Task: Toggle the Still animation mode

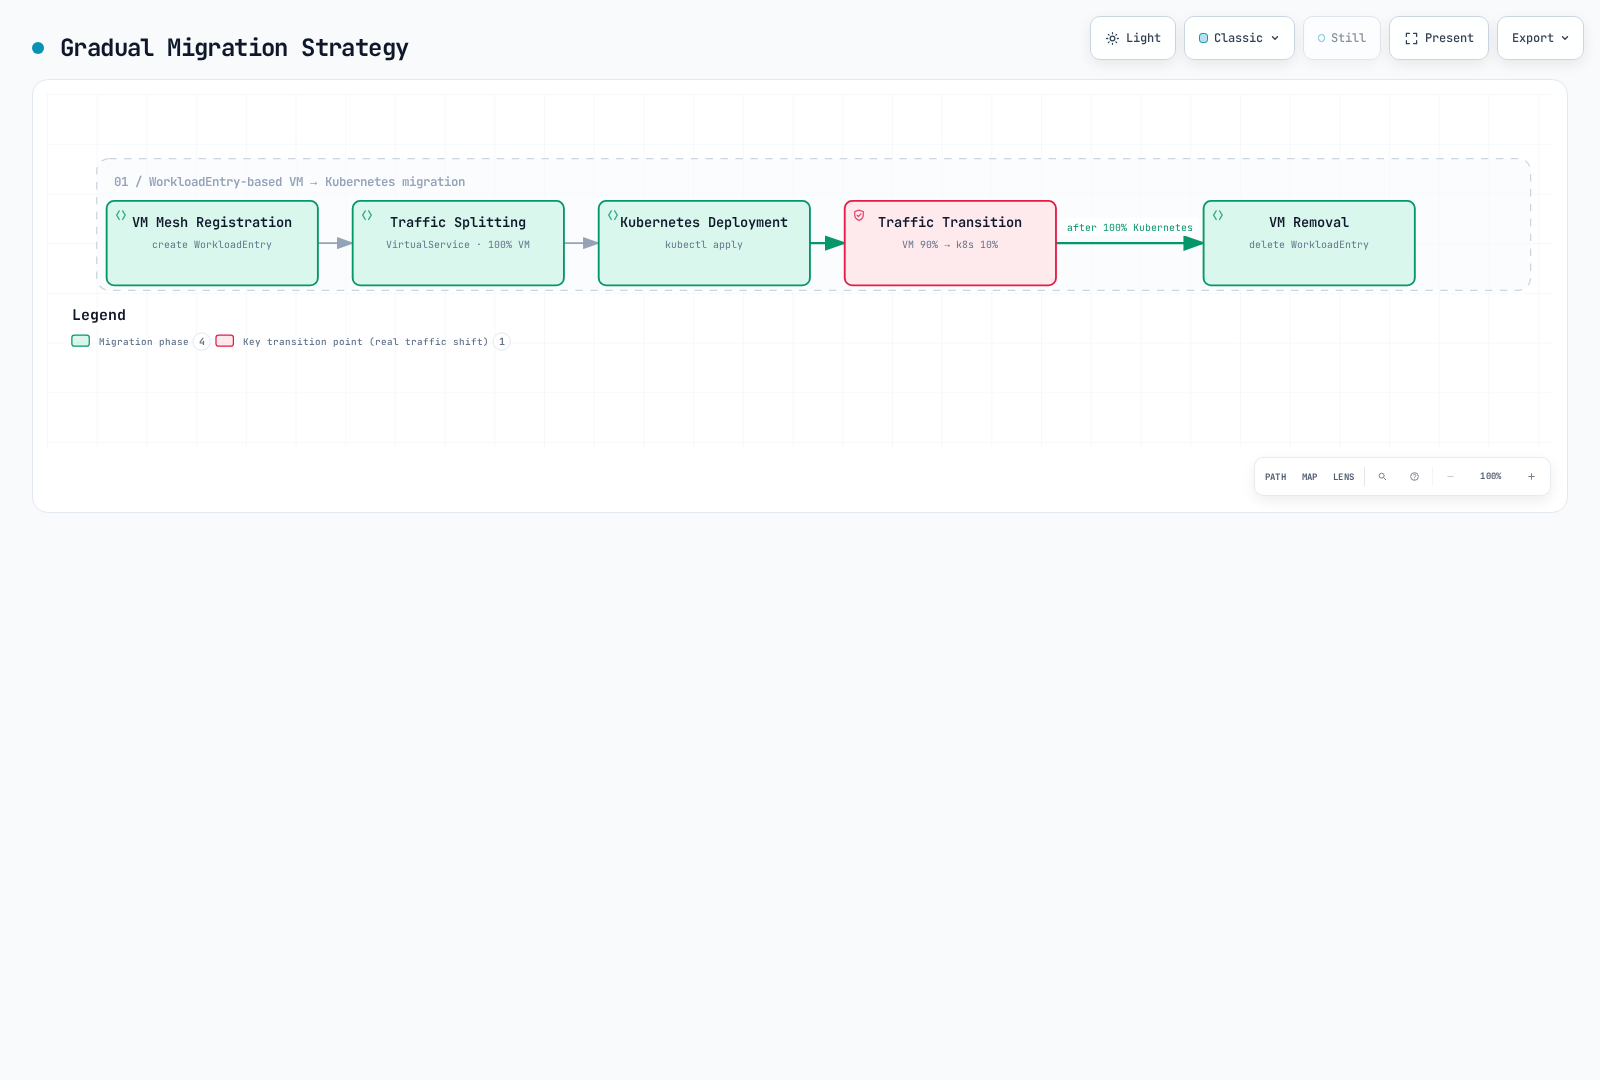Action: point(1342,38)
